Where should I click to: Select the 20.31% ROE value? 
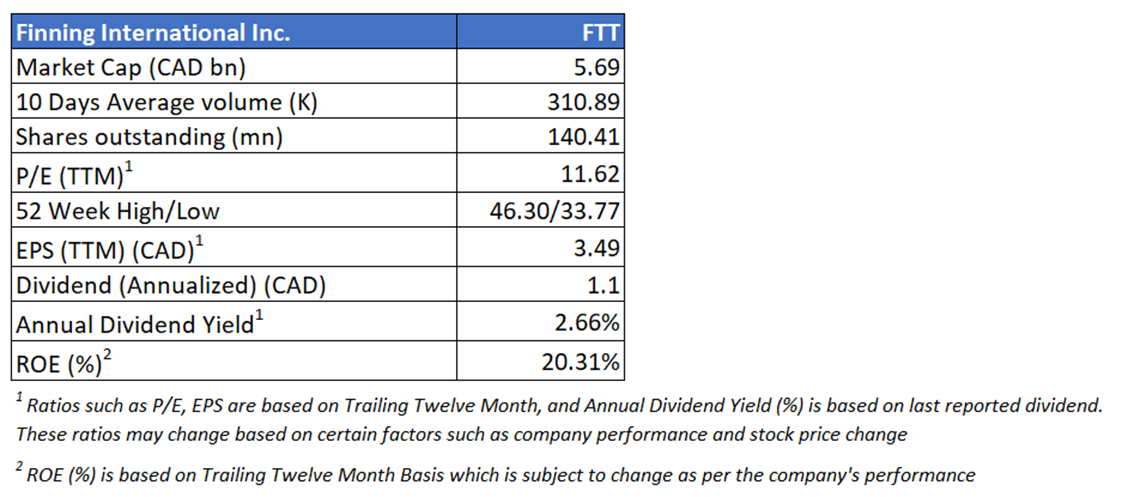[x=580, y=361]
